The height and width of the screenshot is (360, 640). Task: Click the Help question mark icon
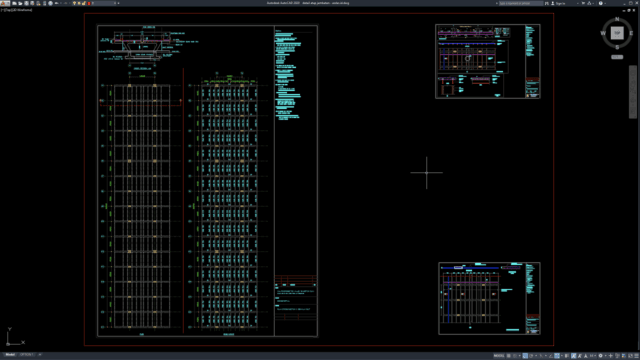pos(600,3)
